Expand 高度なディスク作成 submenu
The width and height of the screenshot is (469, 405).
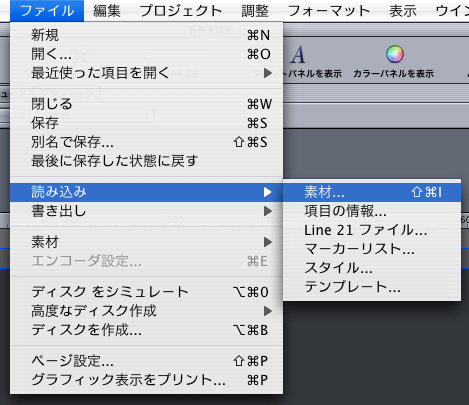pos(147,311)
